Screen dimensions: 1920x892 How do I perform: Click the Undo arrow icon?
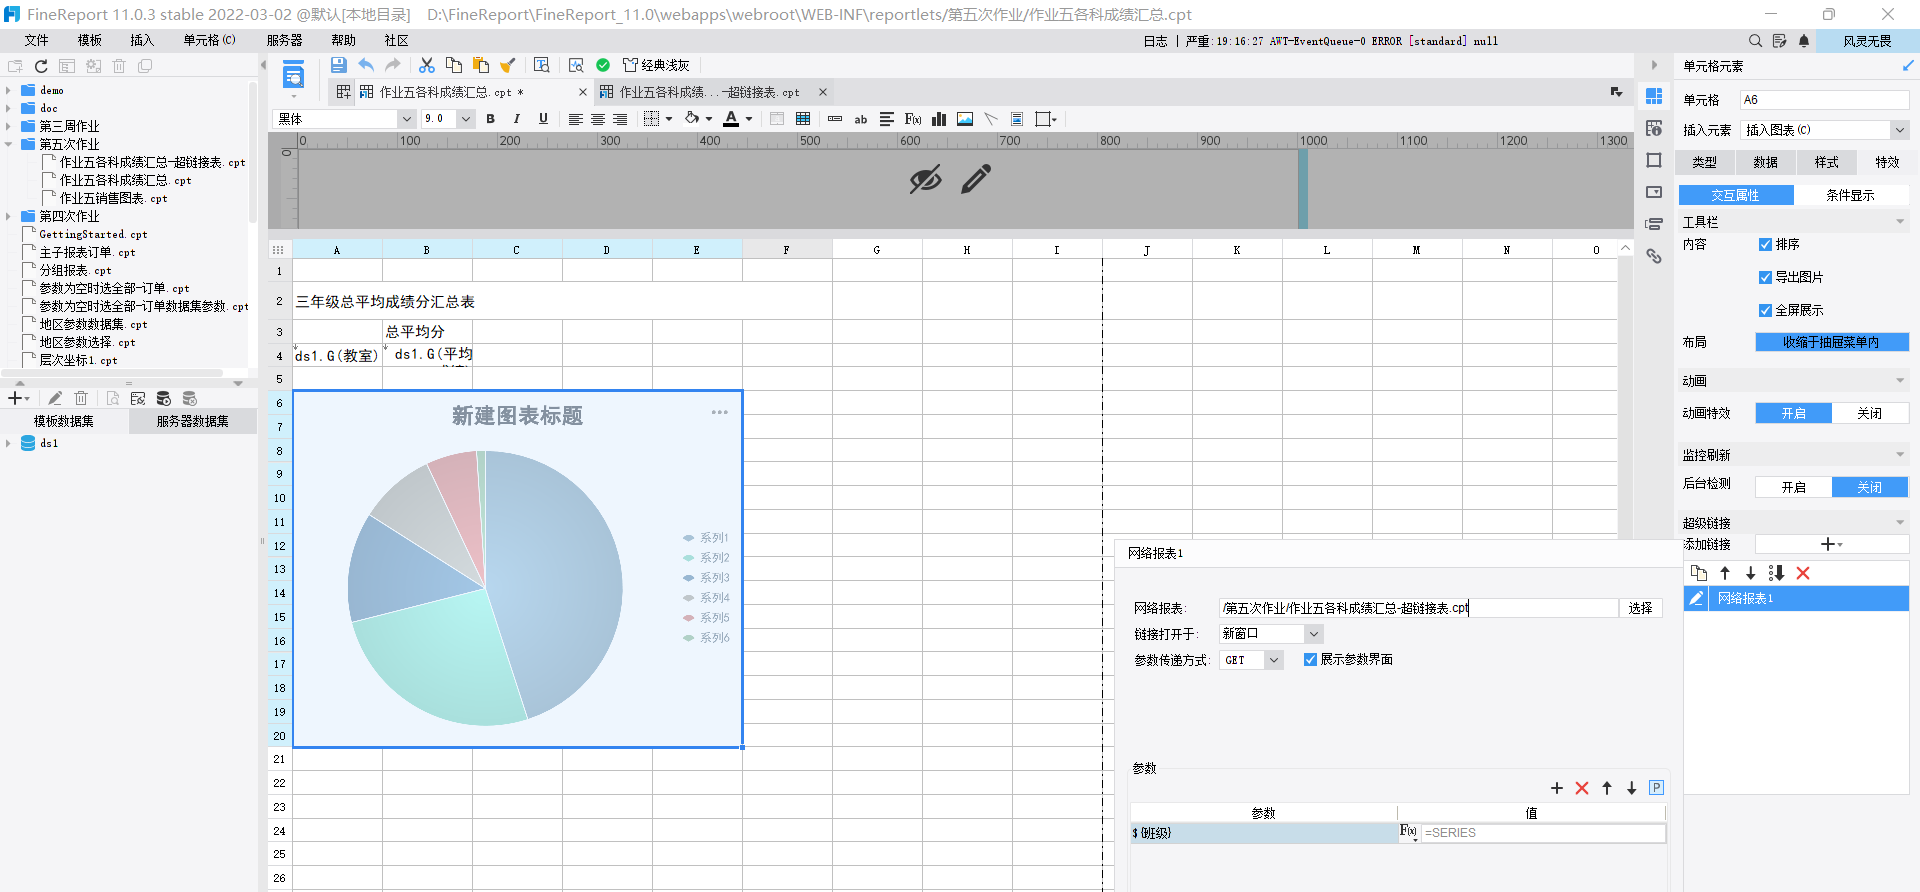point(366,65)
